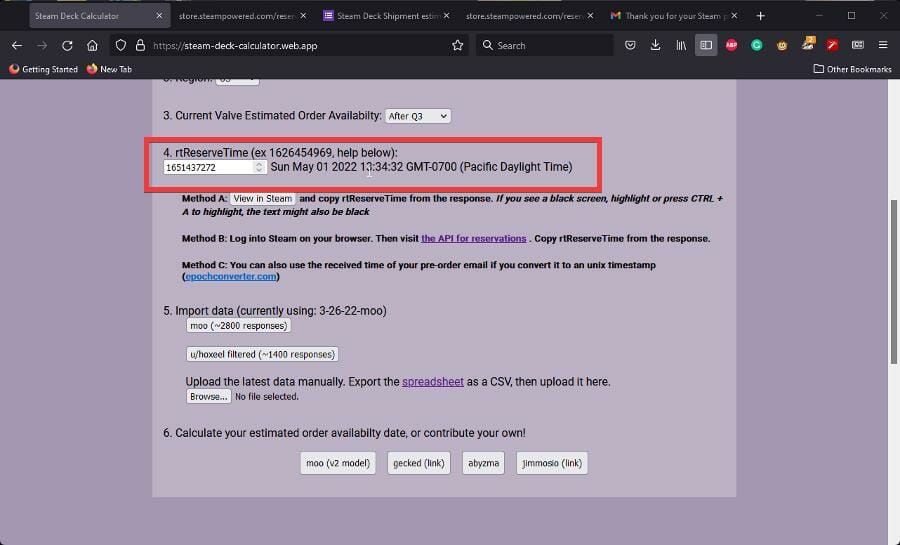Open the shield tracking protection icon

point(121,45)
